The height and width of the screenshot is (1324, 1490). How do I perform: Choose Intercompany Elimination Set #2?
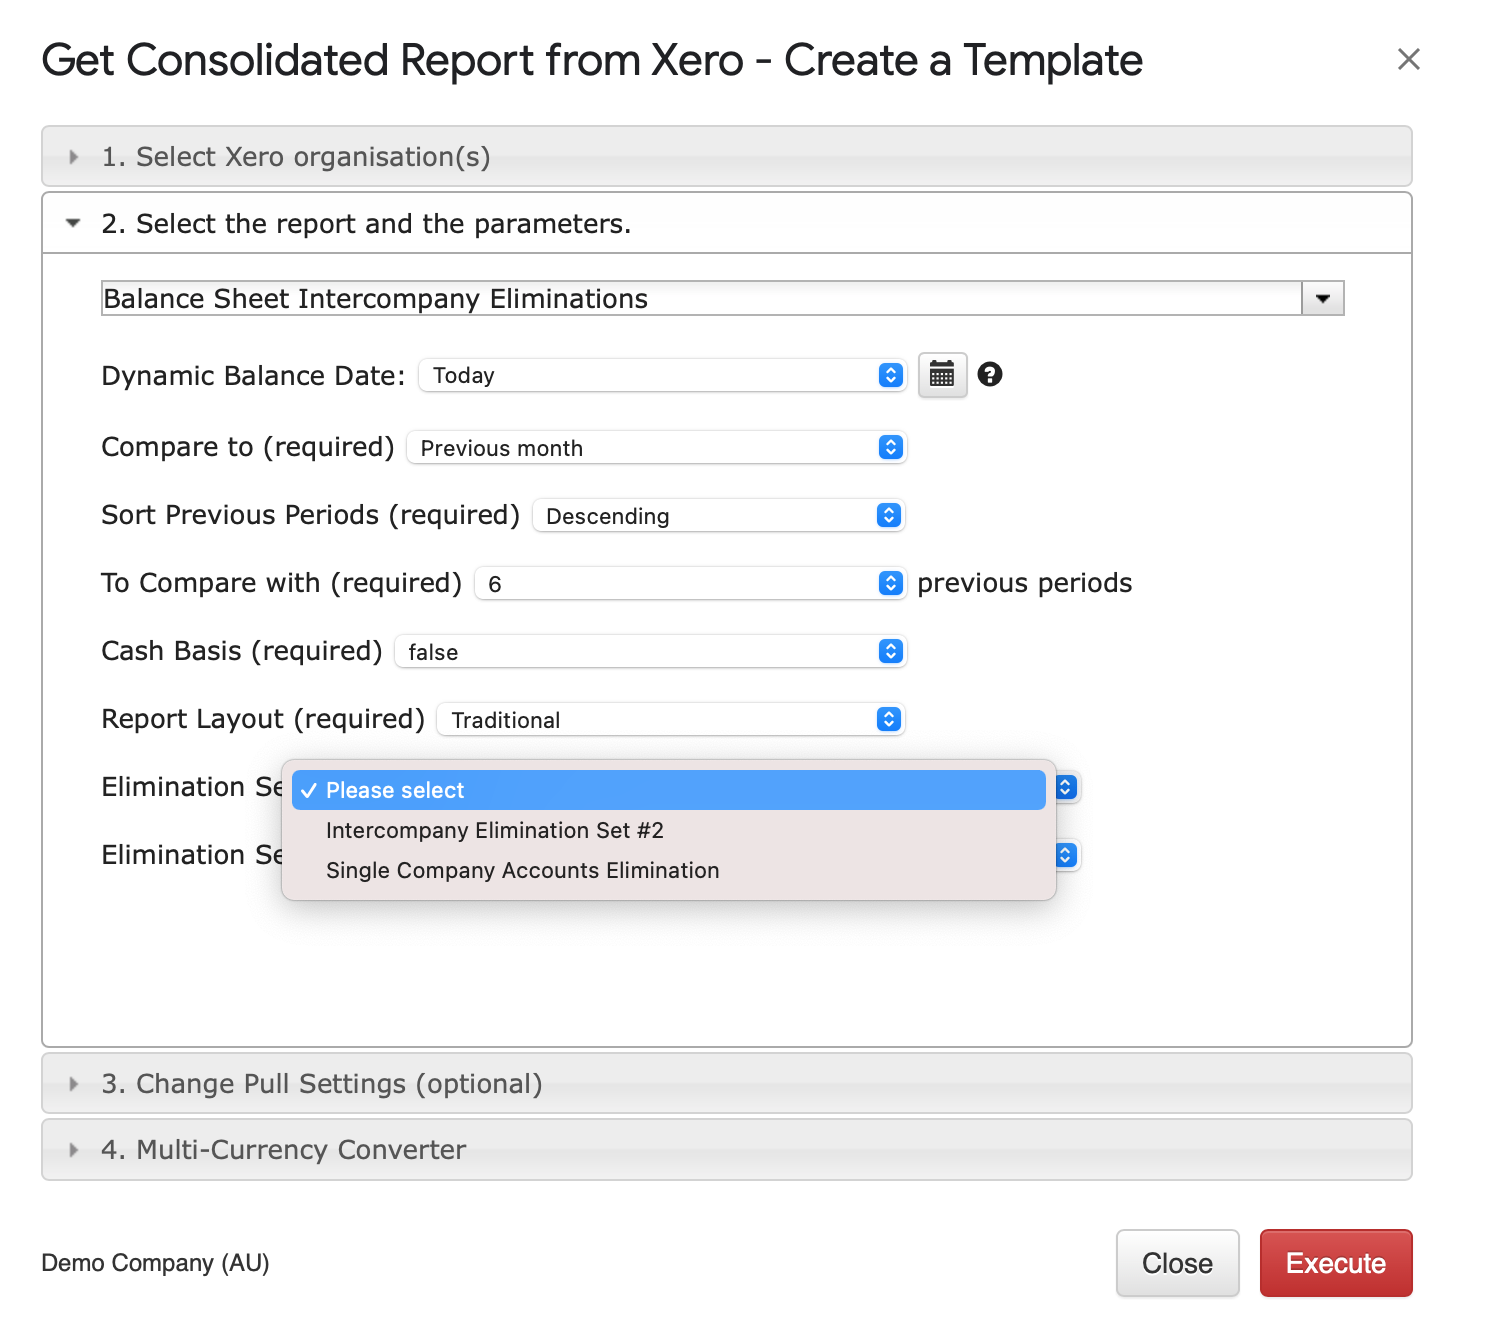668,830
